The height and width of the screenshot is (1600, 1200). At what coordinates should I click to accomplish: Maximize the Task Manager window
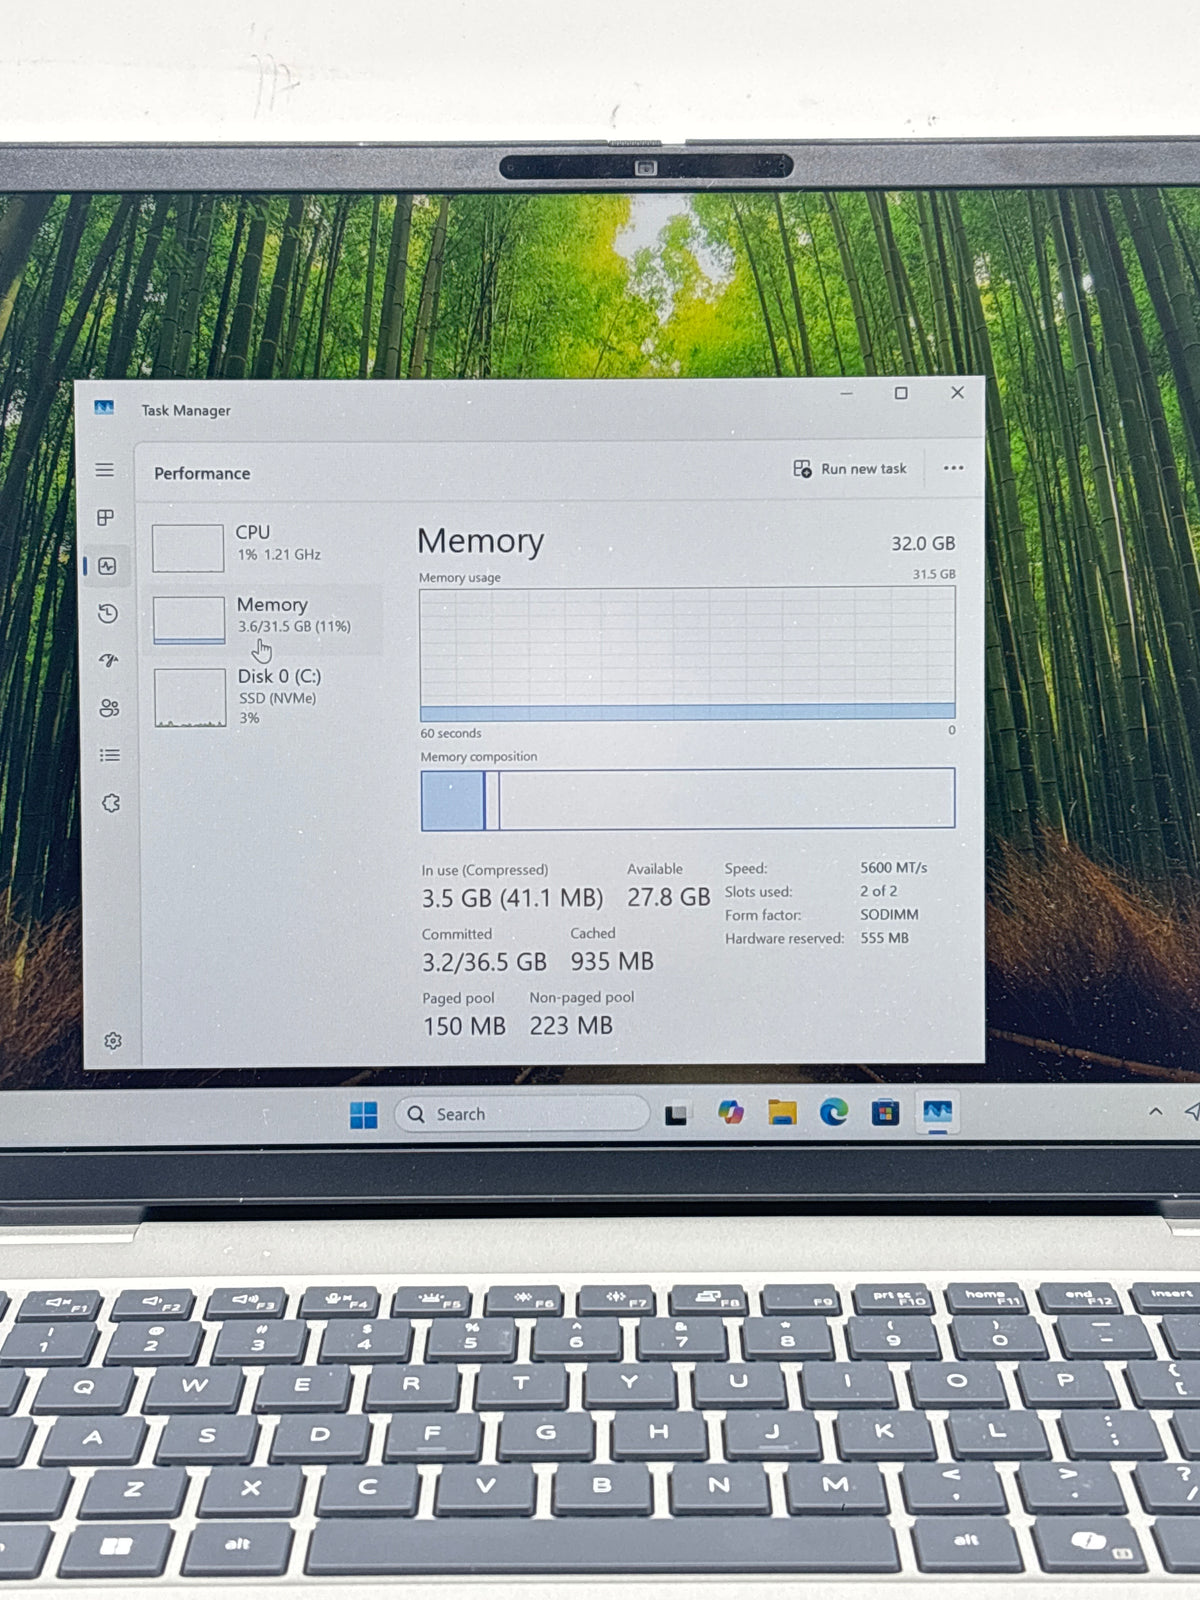[901, 393]
